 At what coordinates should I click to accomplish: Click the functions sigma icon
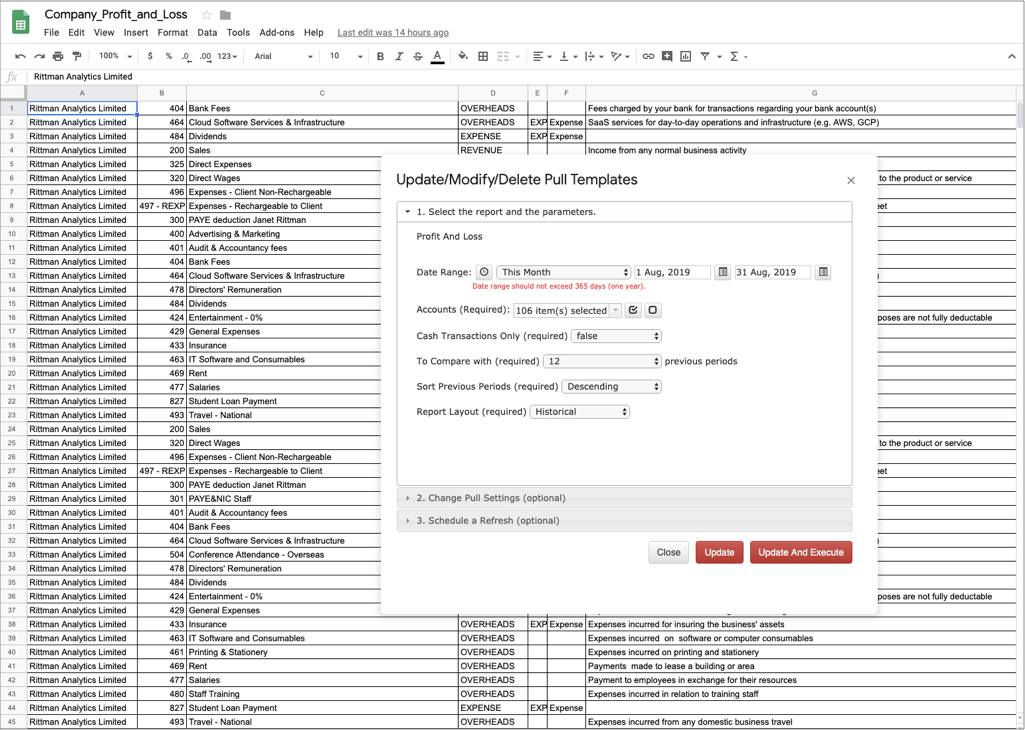point(733,57)
